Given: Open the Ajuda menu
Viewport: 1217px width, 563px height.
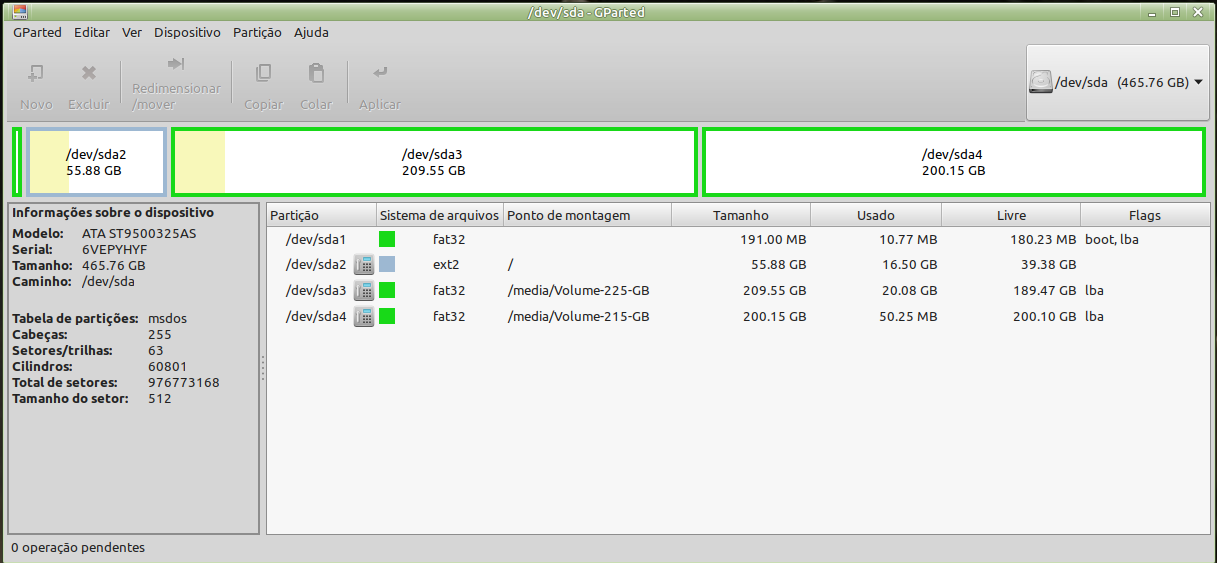Looking at the screenshot, I should (x=311, y=32).
